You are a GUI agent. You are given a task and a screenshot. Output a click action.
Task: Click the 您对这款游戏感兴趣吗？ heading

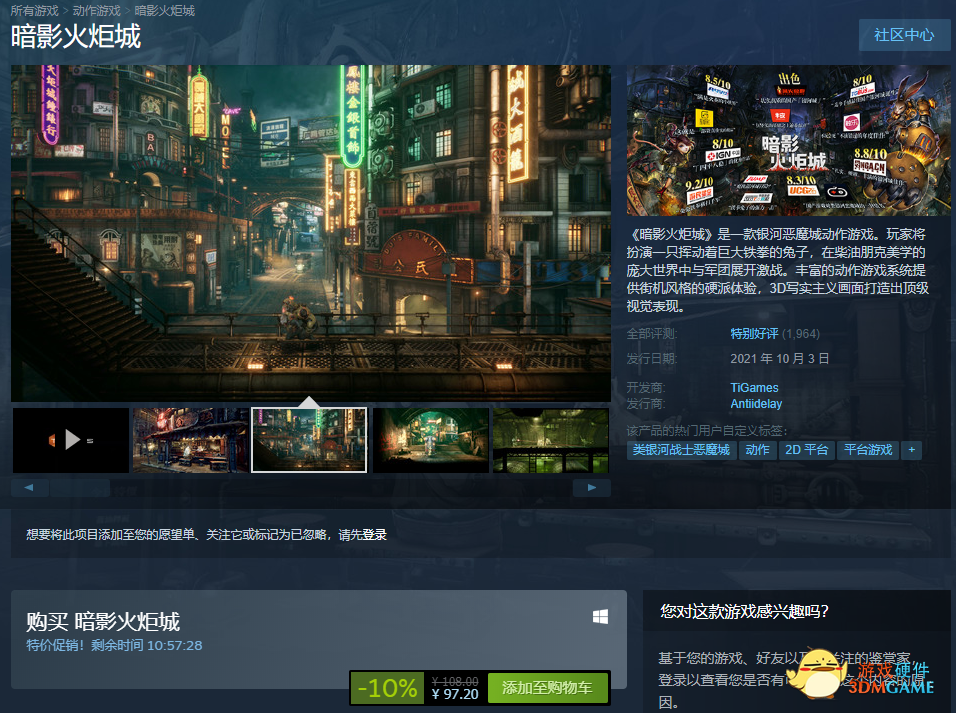[744, 611]
